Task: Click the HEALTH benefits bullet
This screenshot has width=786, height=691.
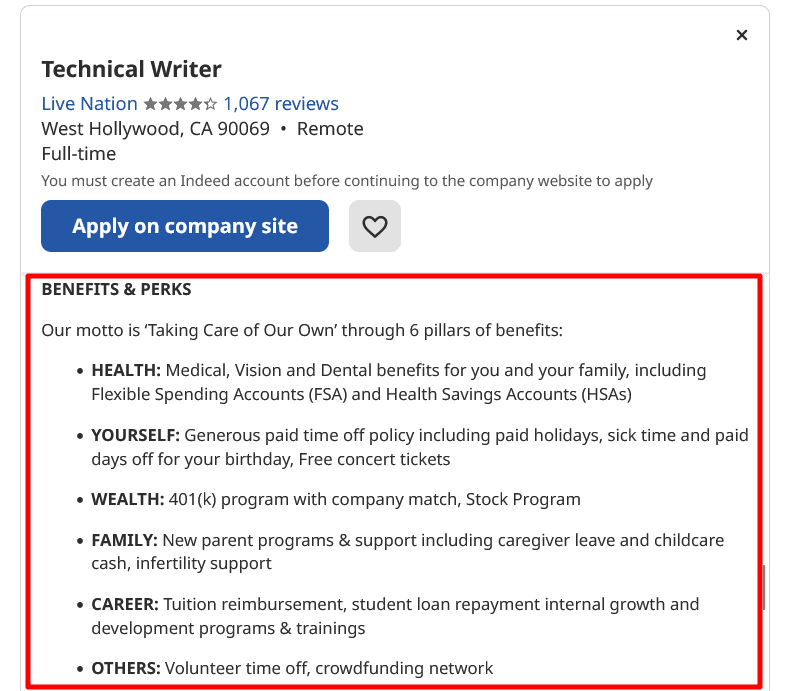Action: click(x=398, y=382)
